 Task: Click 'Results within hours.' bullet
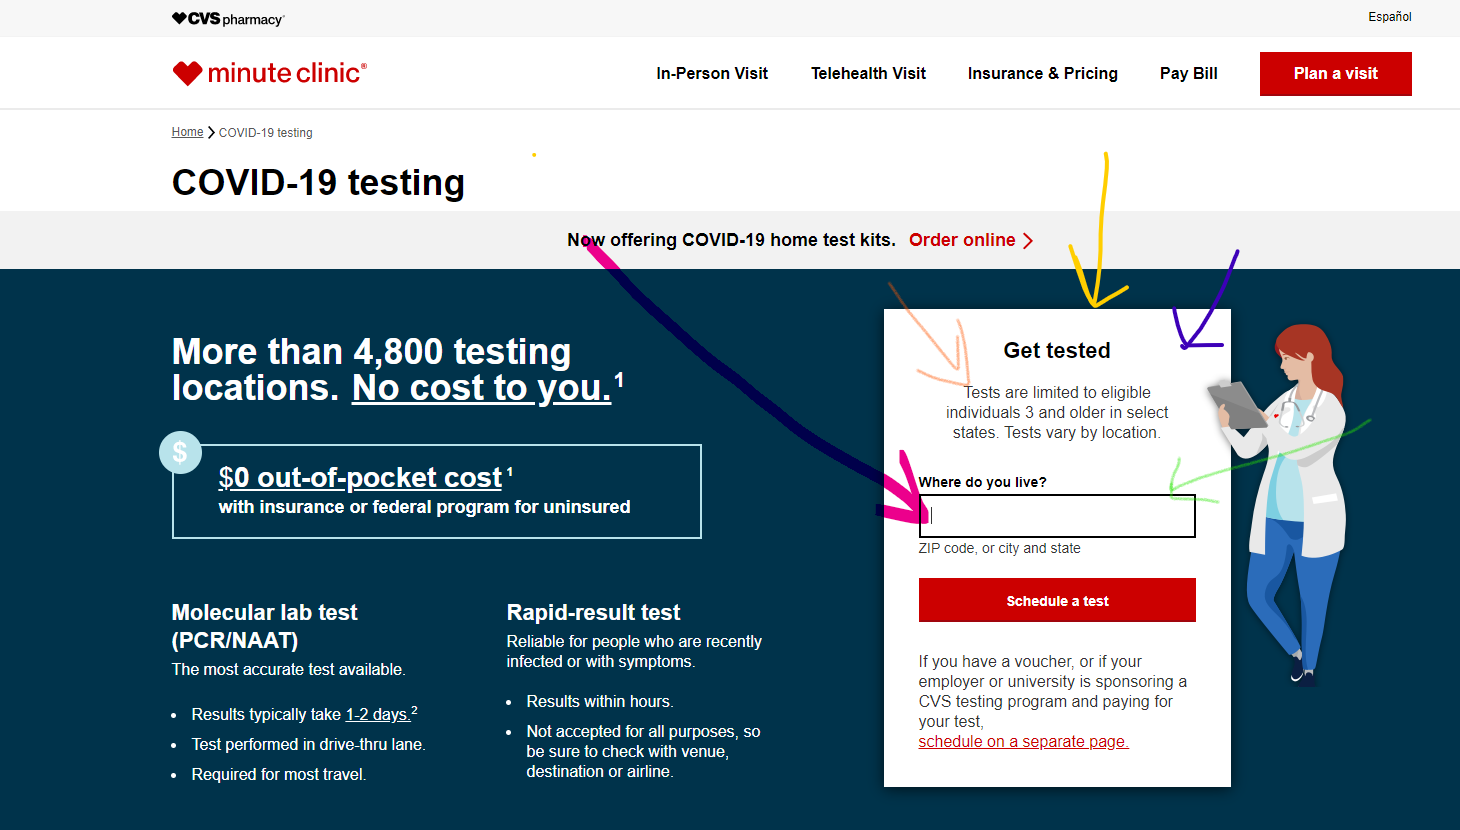pos(600,701)
